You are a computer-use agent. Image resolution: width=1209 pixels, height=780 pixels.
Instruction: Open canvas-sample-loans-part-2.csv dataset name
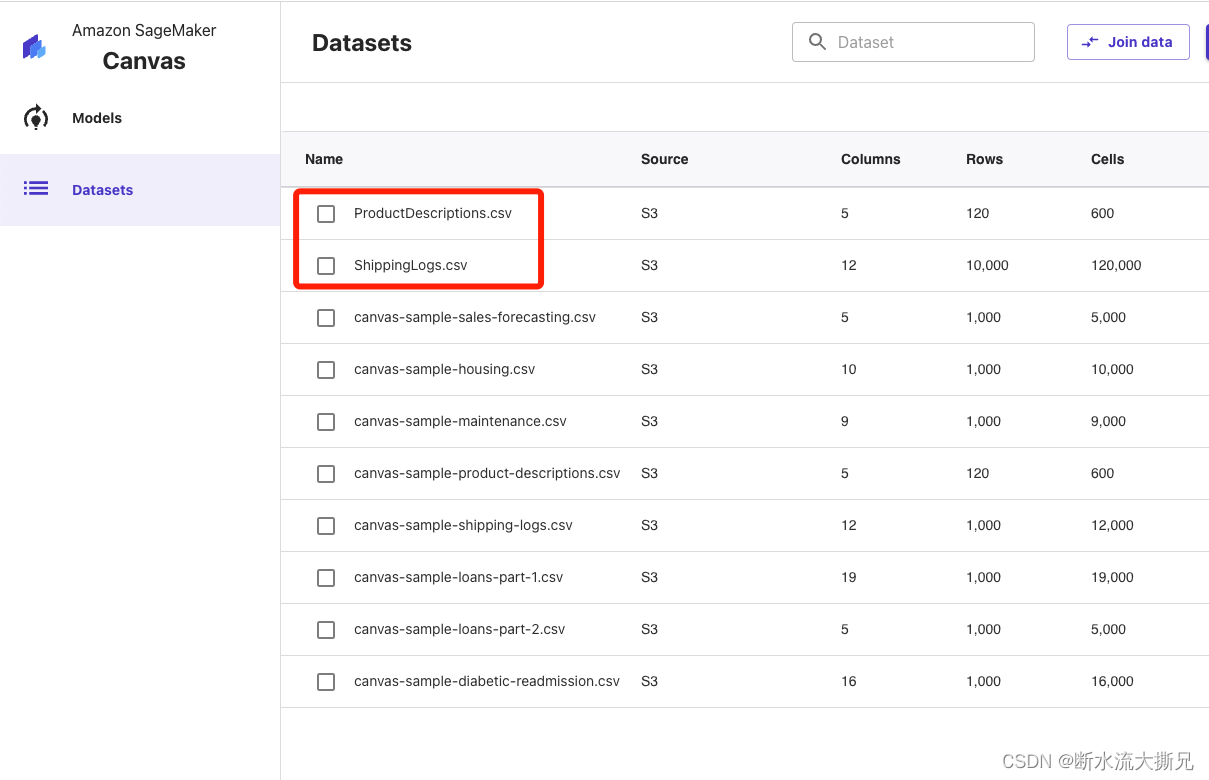point(459,629)
